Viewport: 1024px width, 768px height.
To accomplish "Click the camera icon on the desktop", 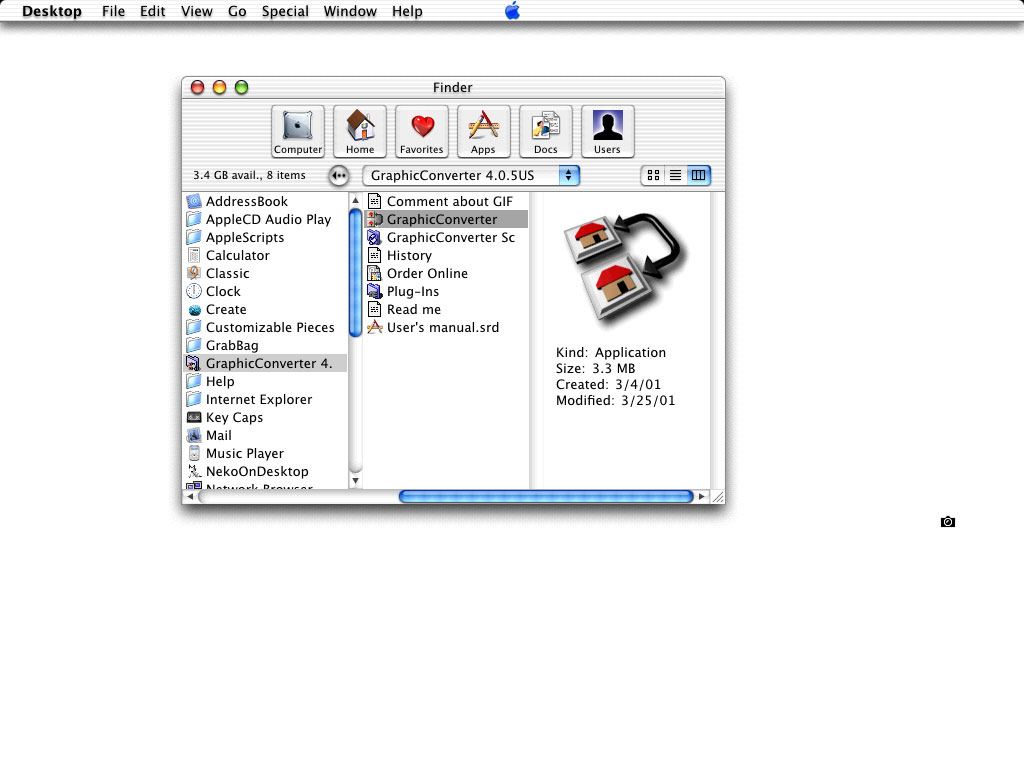I will tap(948, 522).
